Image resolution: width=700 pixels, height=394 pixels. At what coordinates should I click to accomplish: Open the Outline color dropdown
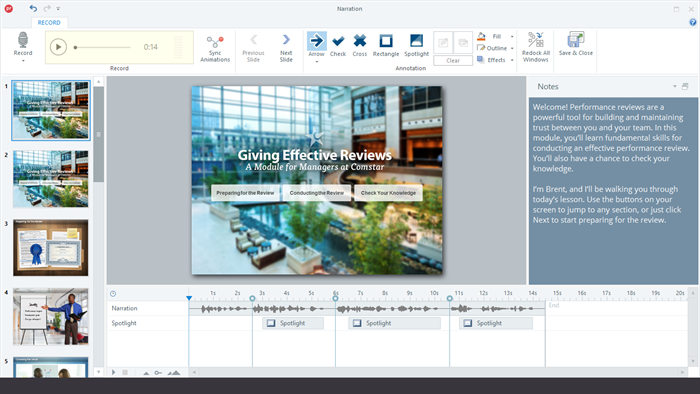point(512,48)
